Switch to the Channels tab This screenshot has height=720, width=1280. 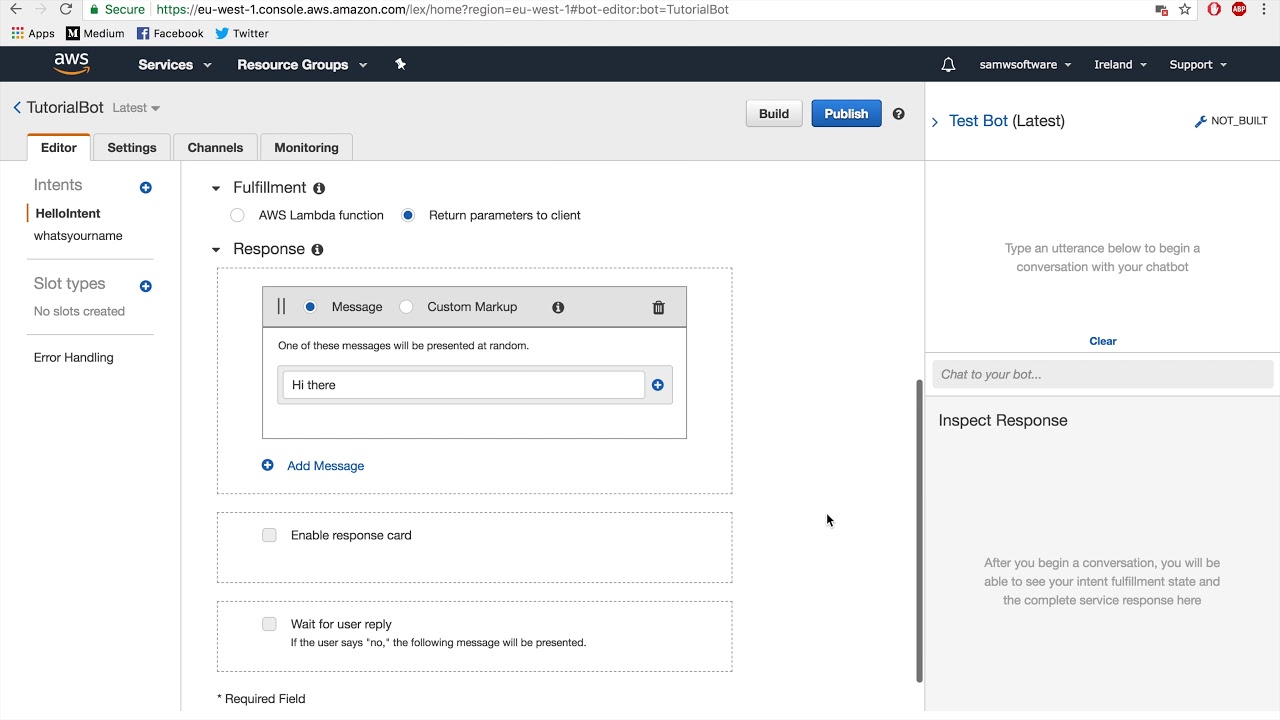[215, 147]
